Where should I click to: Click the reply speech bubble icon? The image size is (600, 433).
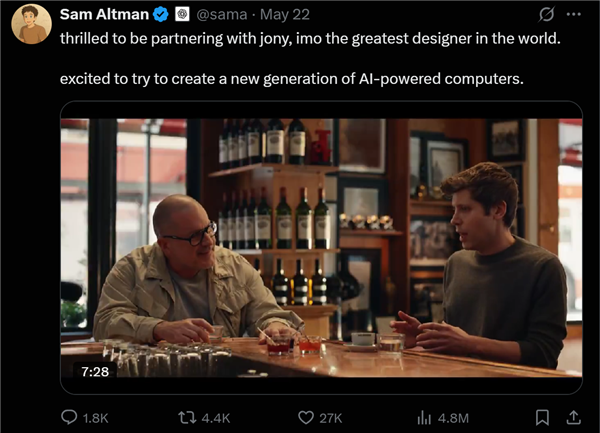click(70, 417)
